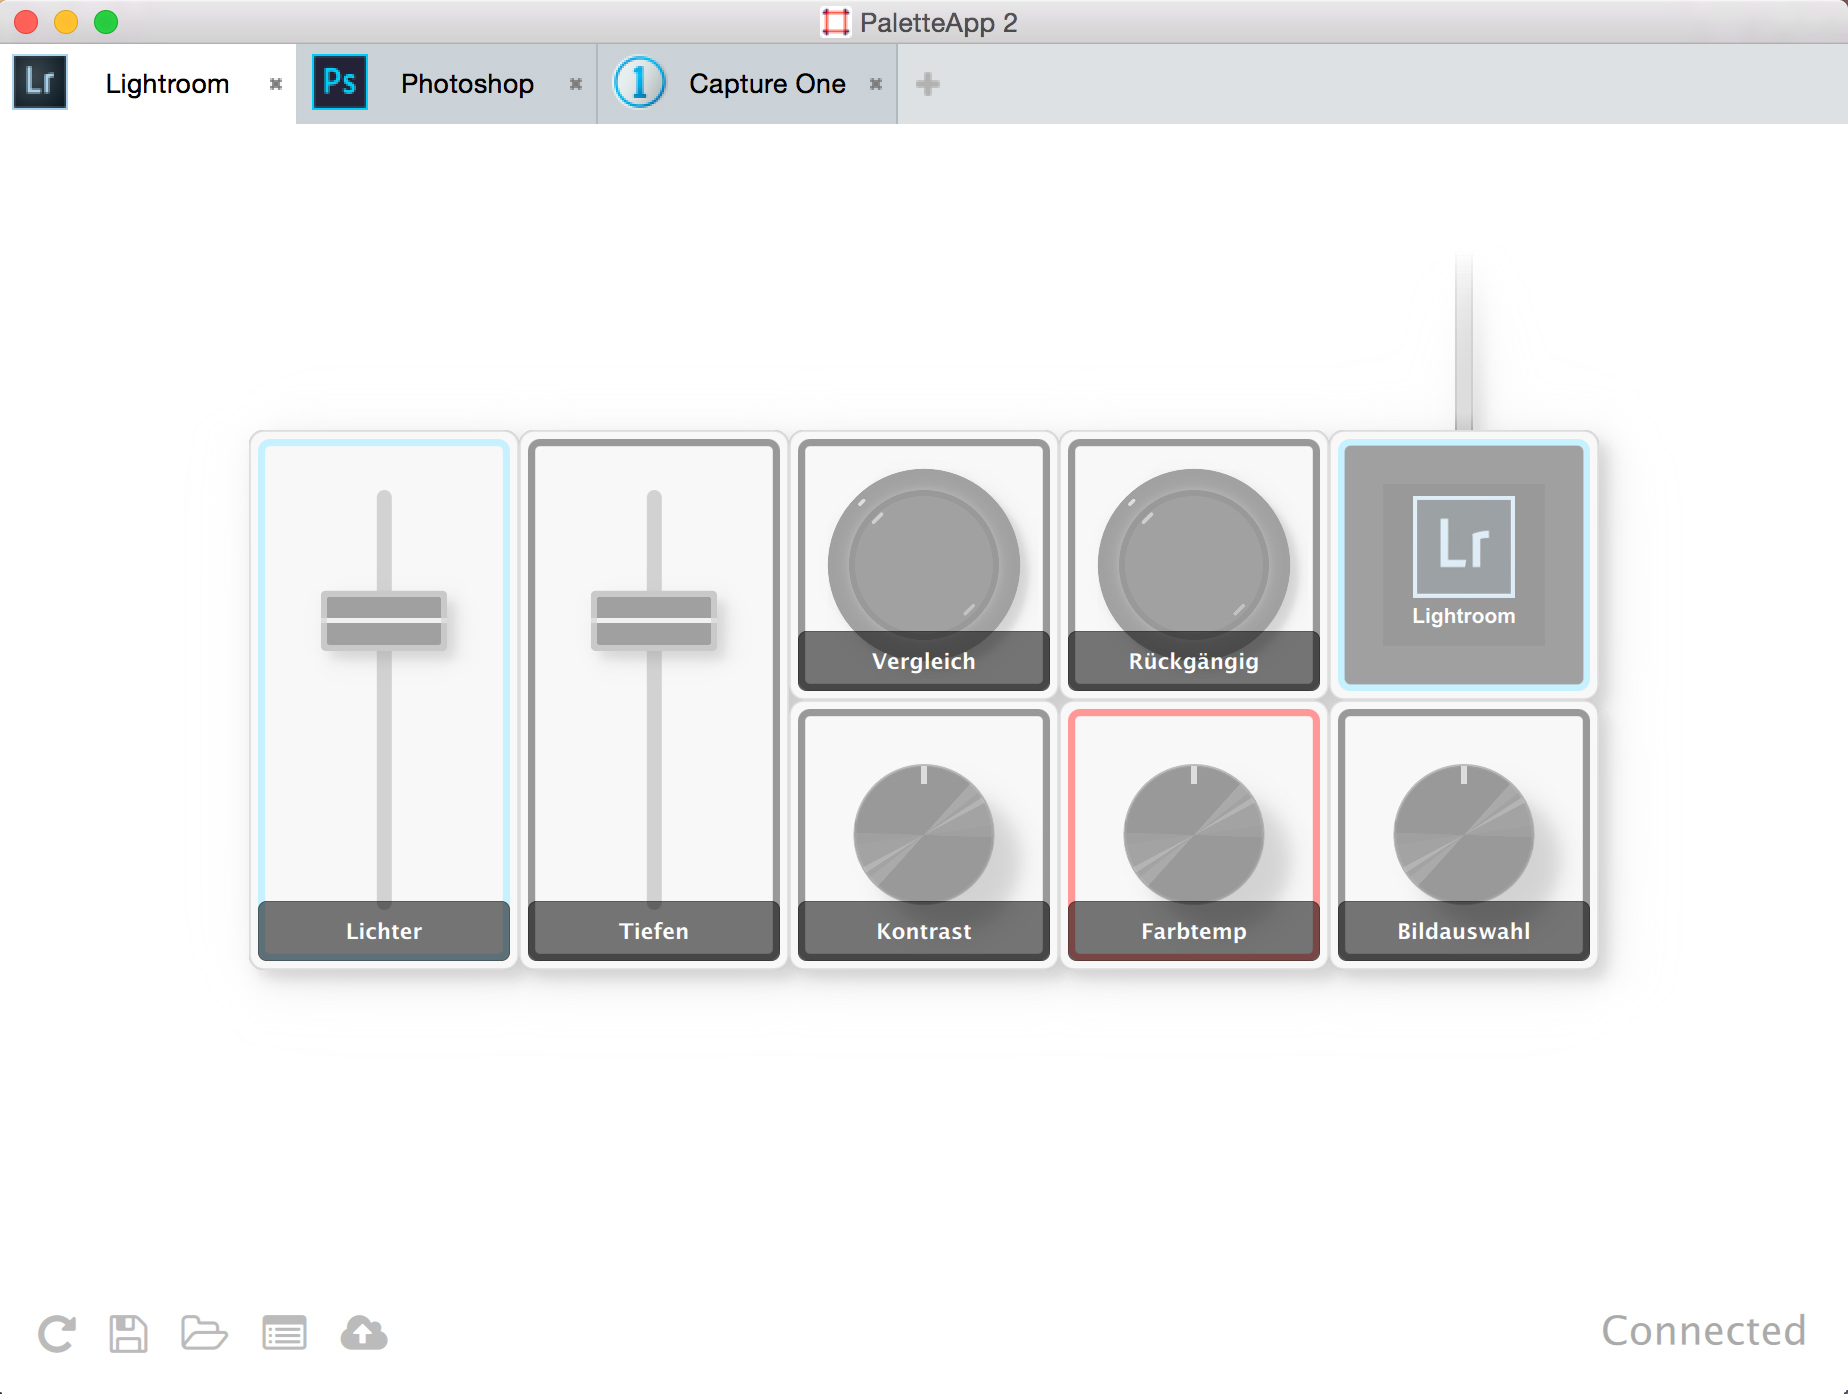Click the Capture One numbered icon
This screenshot has height=1394, width=1848.
pyautogui.click(x=639, y=82)
